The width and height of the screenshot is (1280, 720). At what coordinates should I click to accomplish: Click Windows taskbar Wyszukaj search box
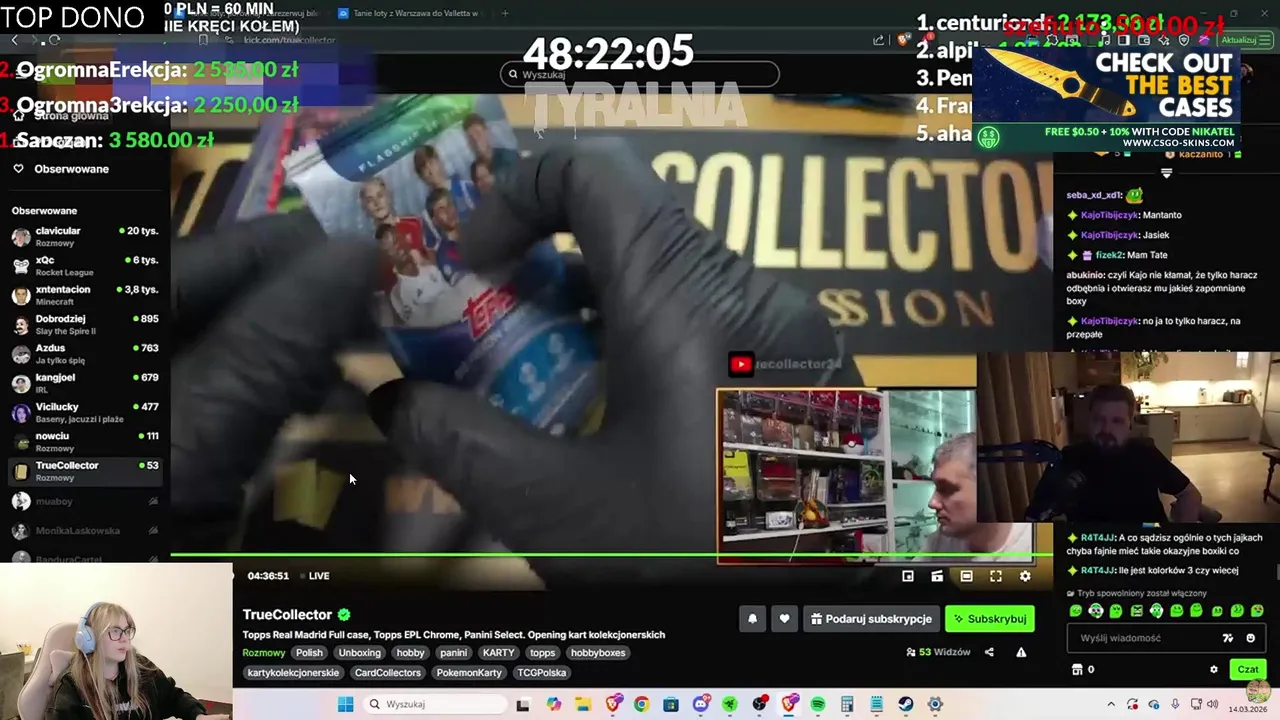435,704
